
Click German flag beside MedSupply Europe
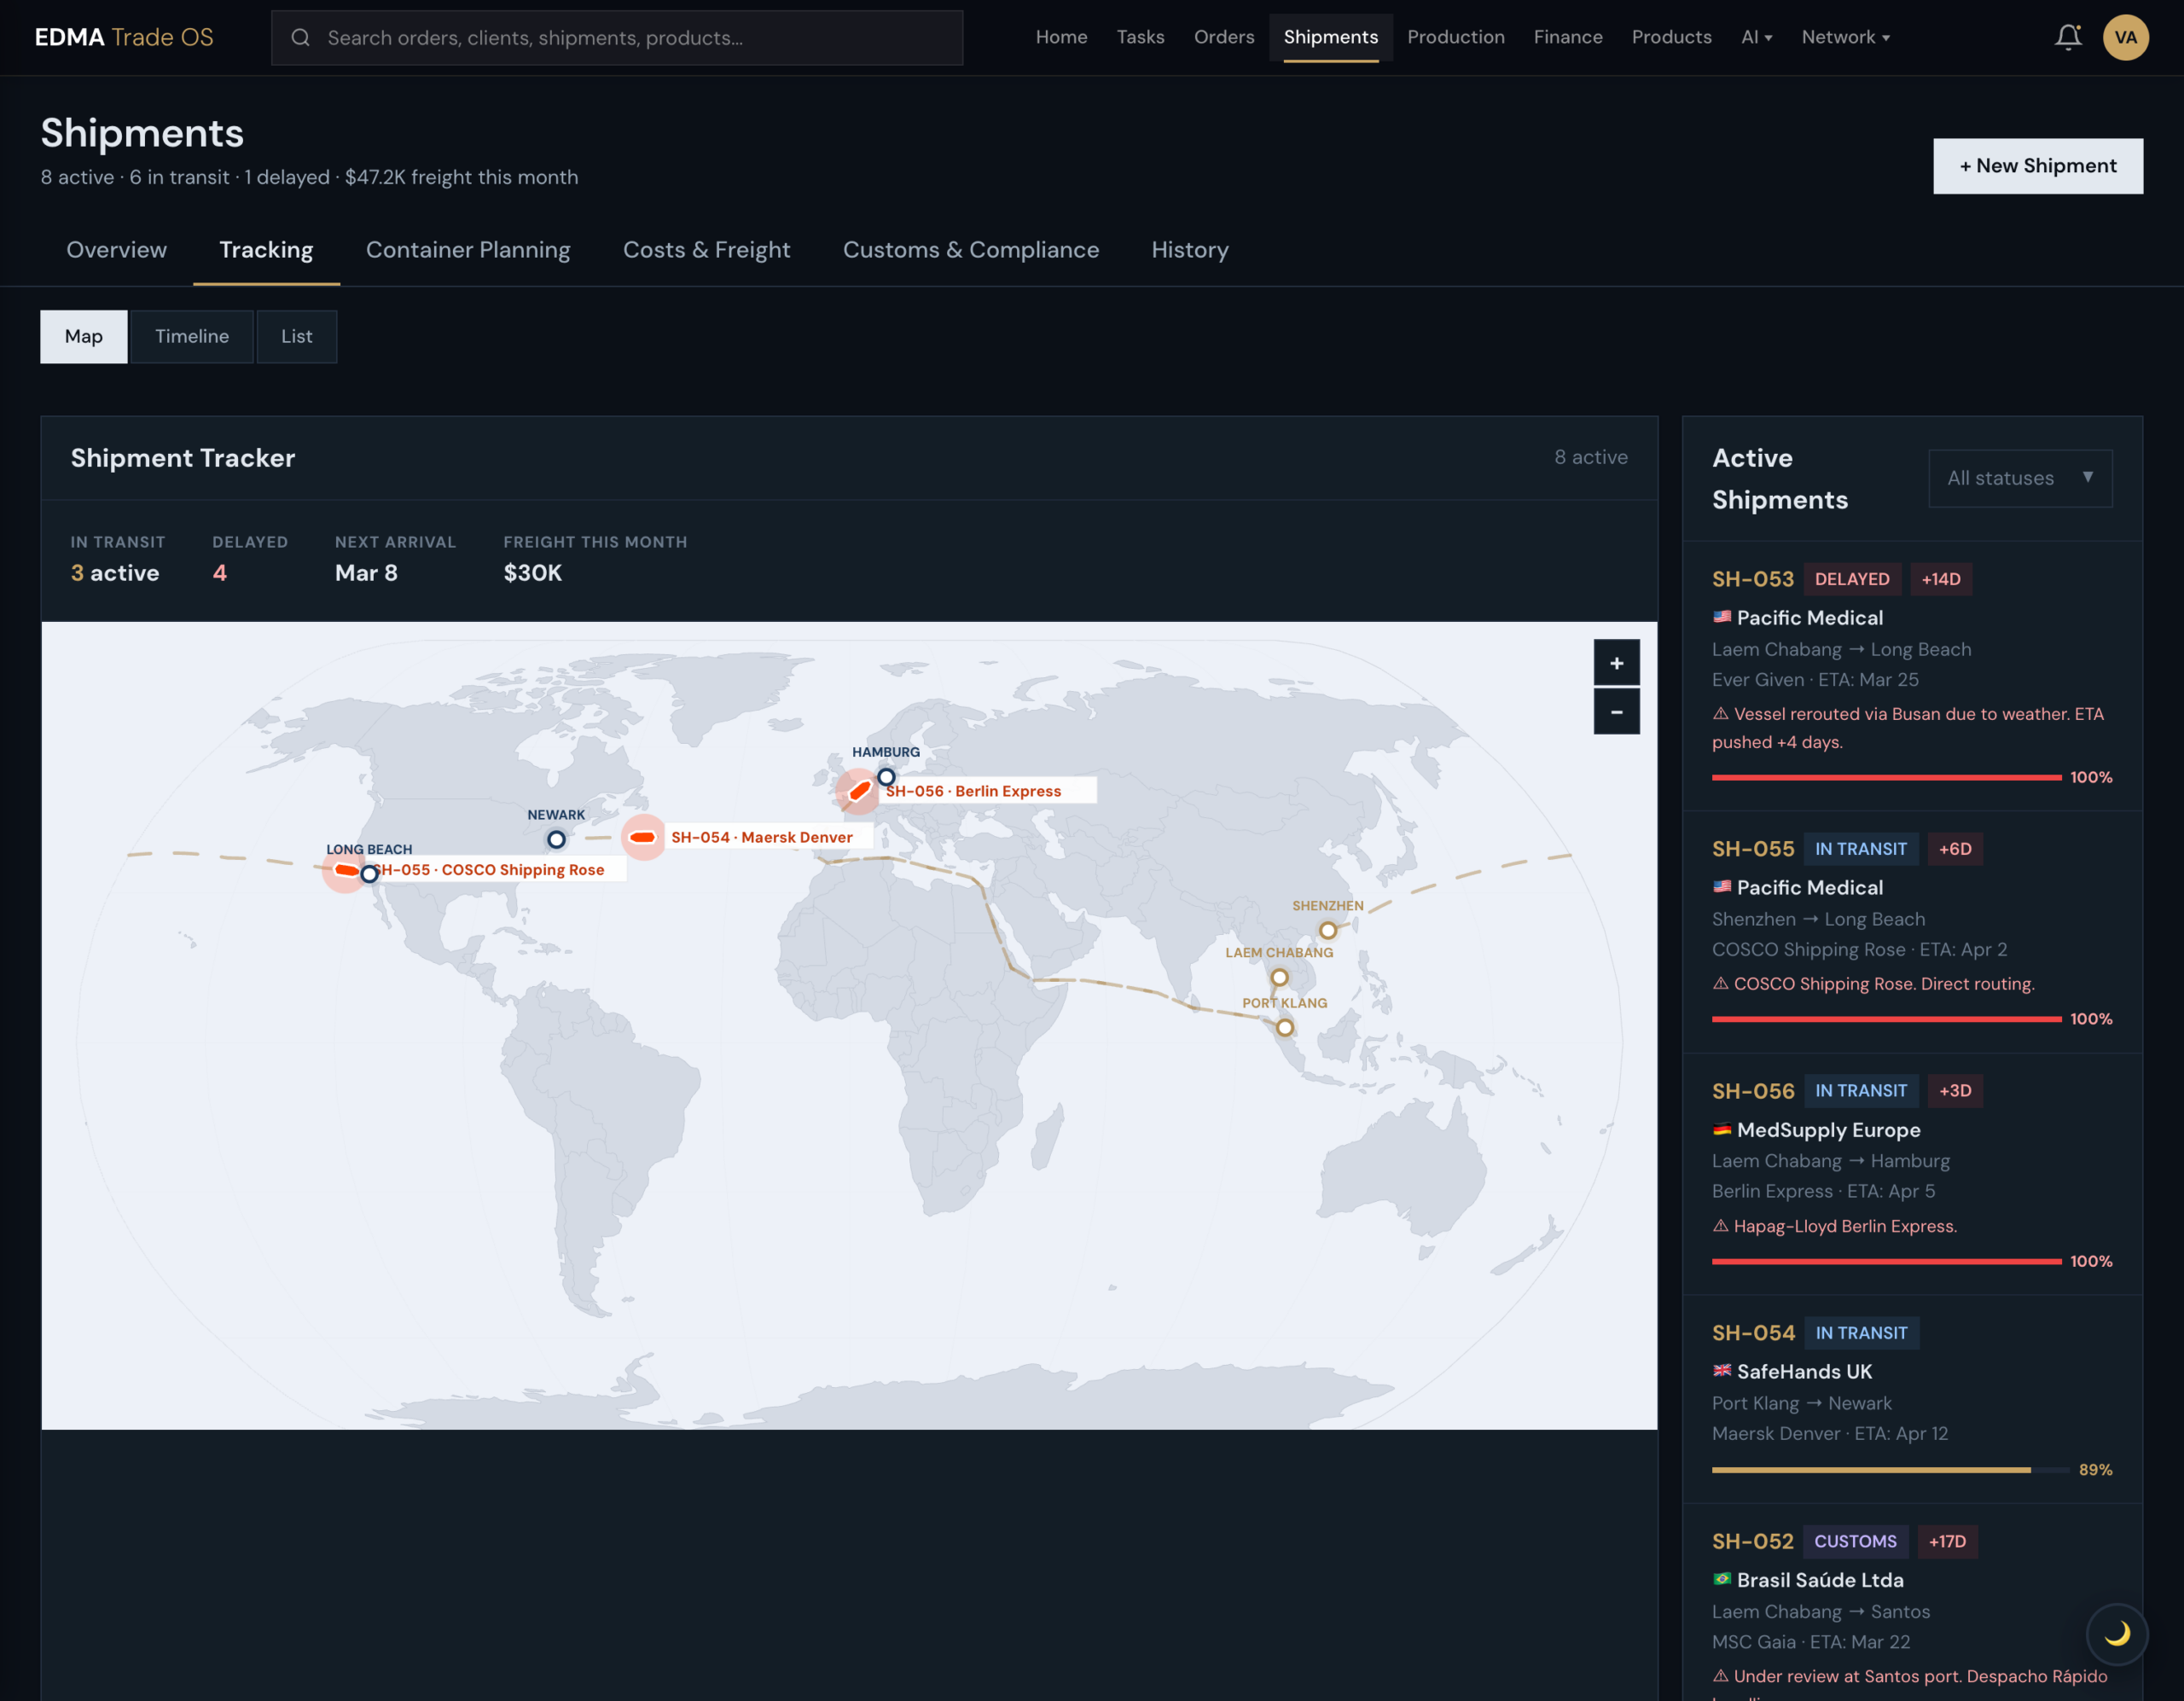click(1721, 1129)
